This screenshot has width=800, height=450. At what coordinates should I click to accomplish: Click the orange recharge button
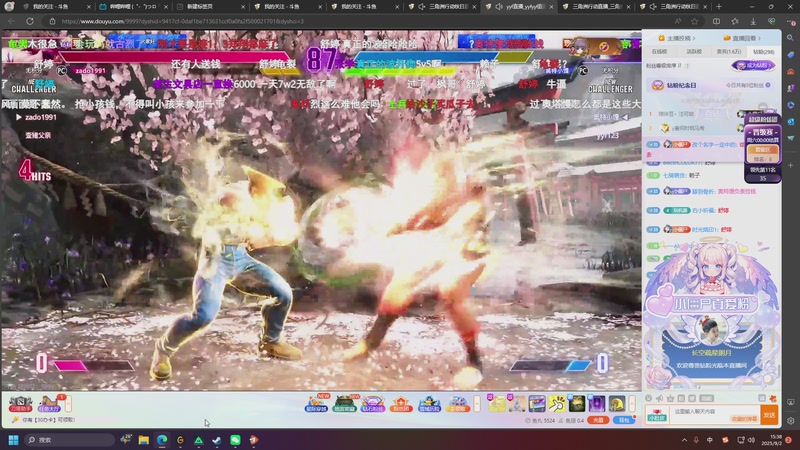pyautogui.click(x=598, y=420)
